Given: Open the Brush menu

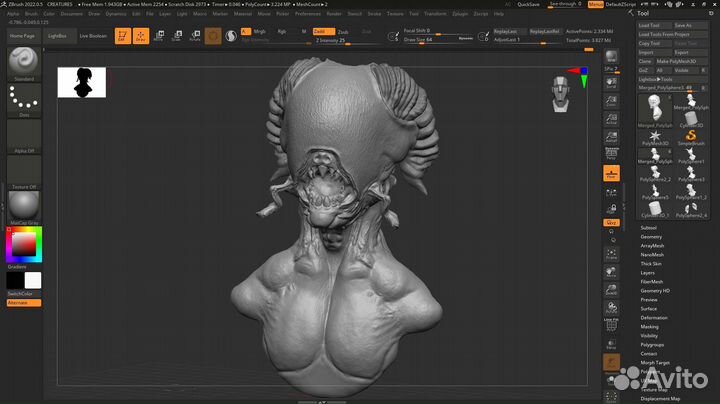Looking at the screenshot, I should (31, 14).
